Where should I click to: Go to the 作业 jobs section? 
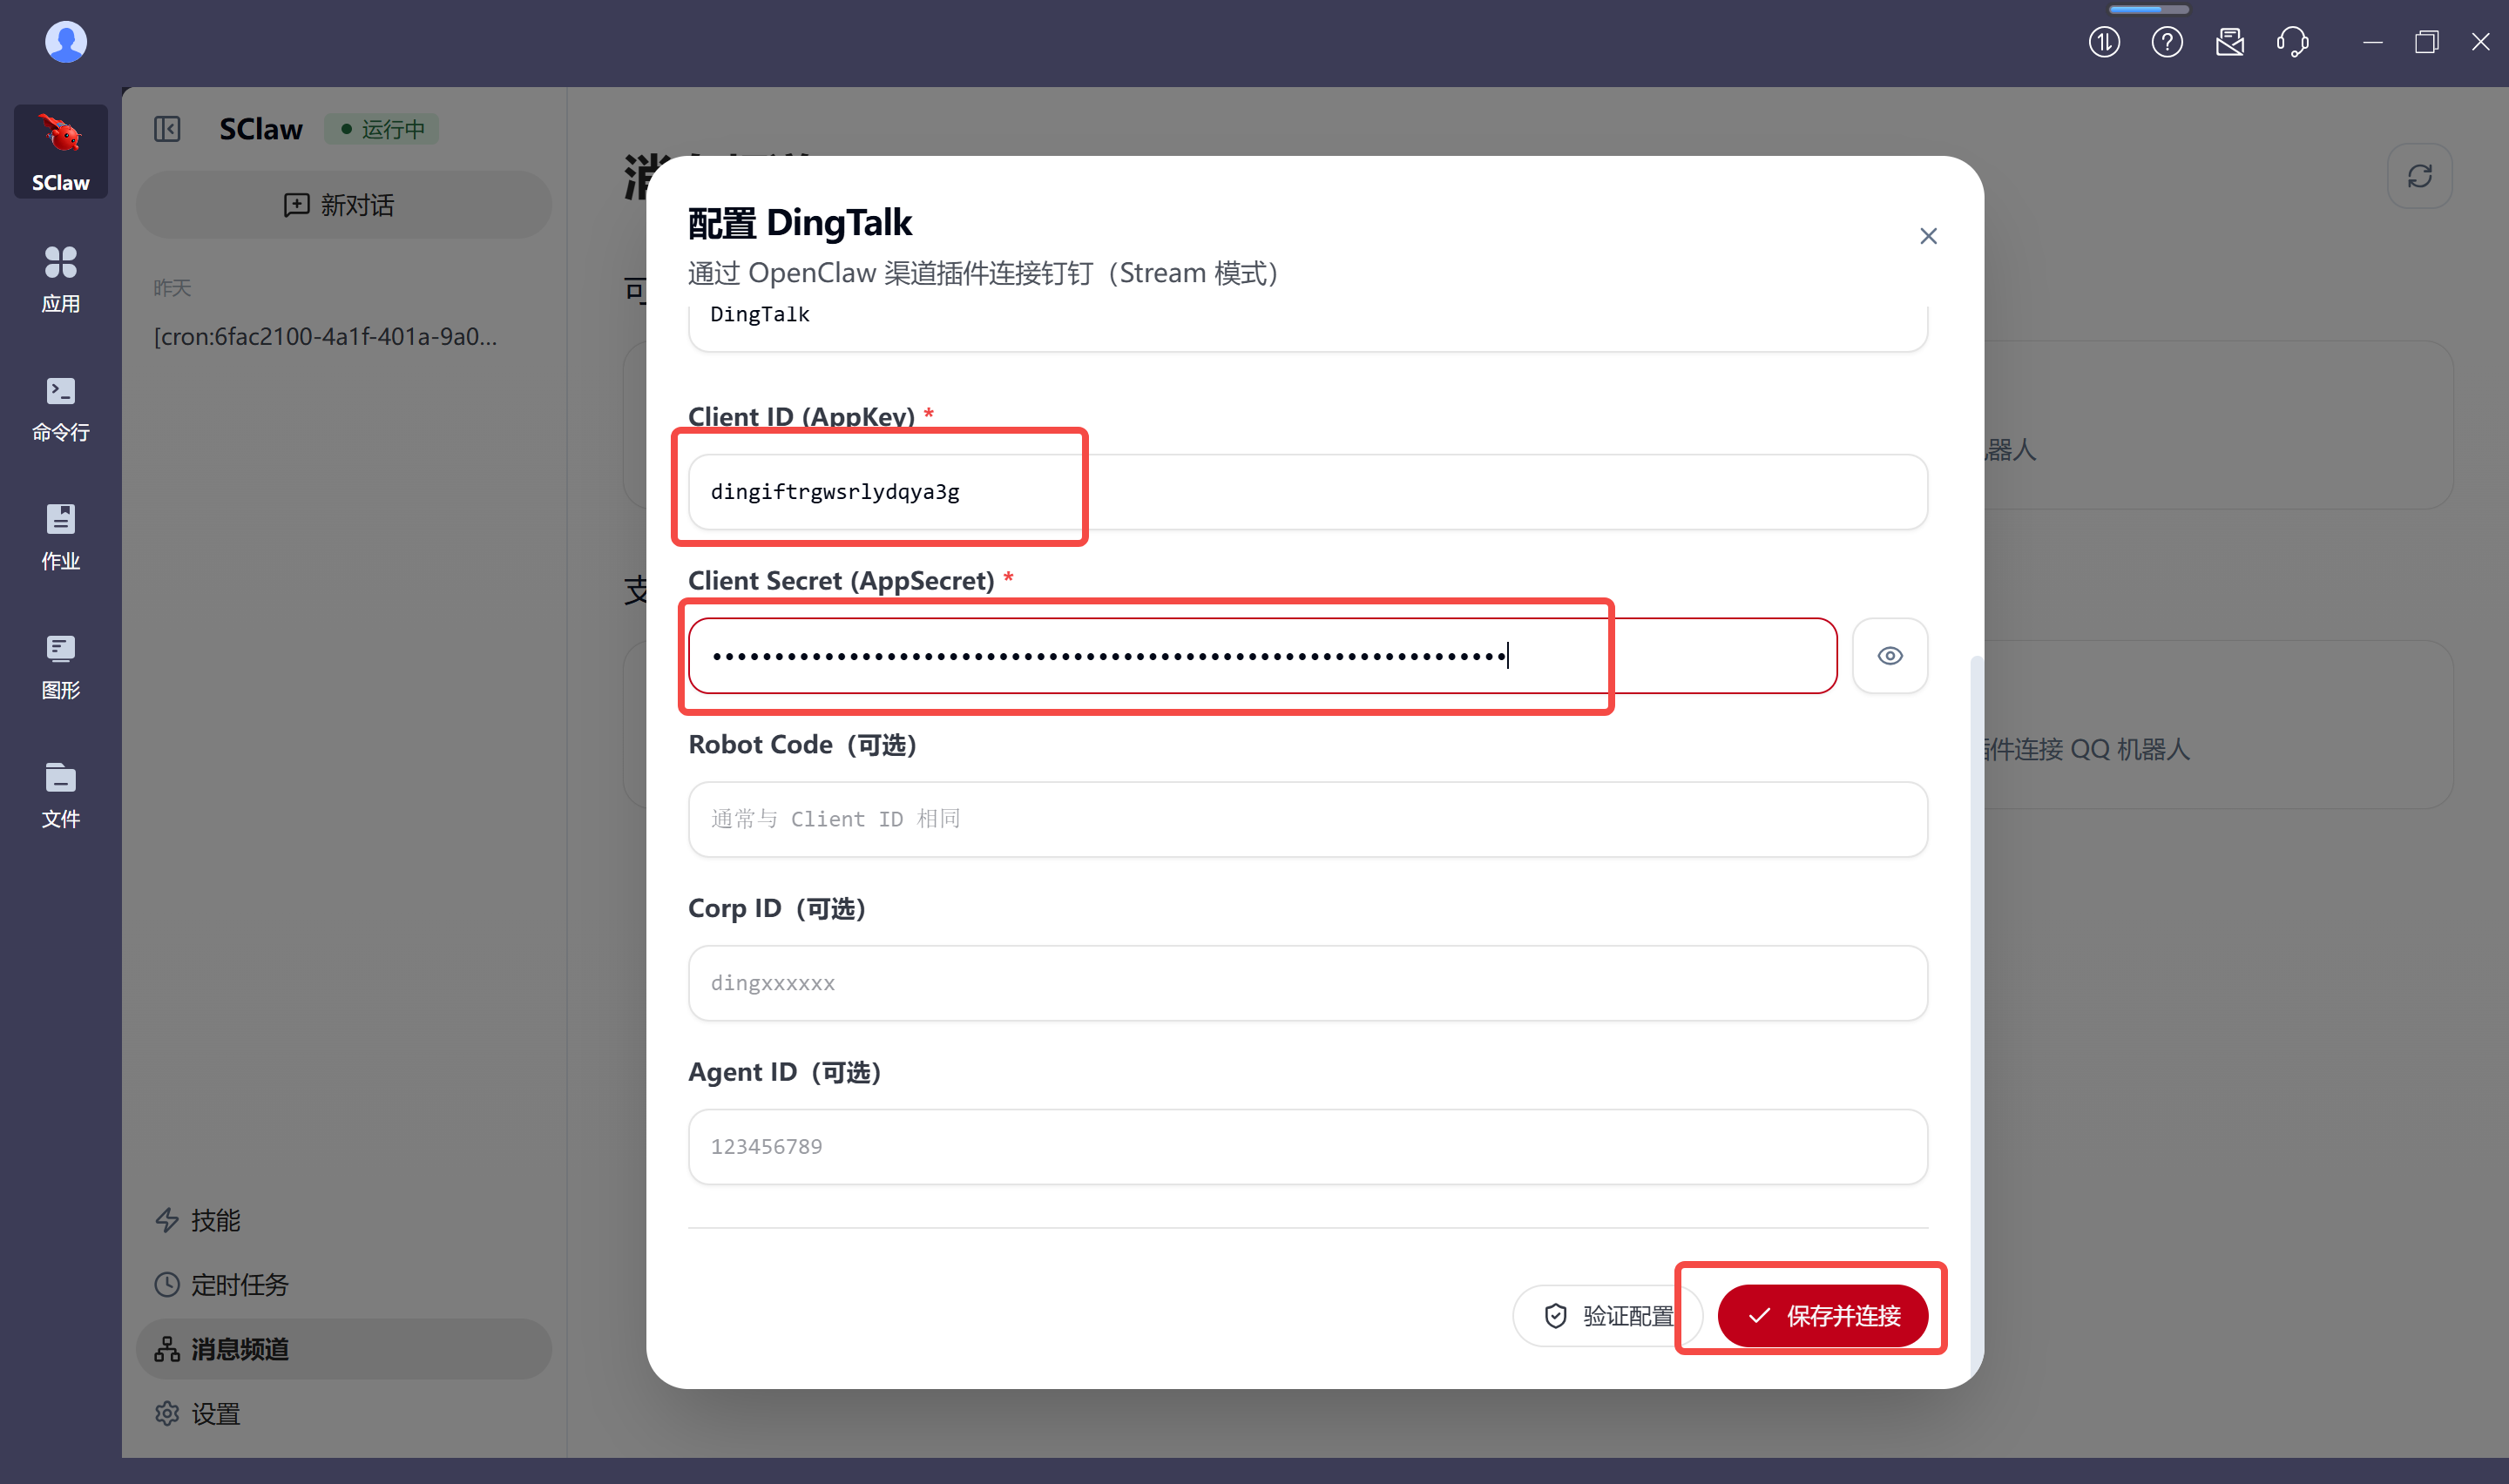60,537
